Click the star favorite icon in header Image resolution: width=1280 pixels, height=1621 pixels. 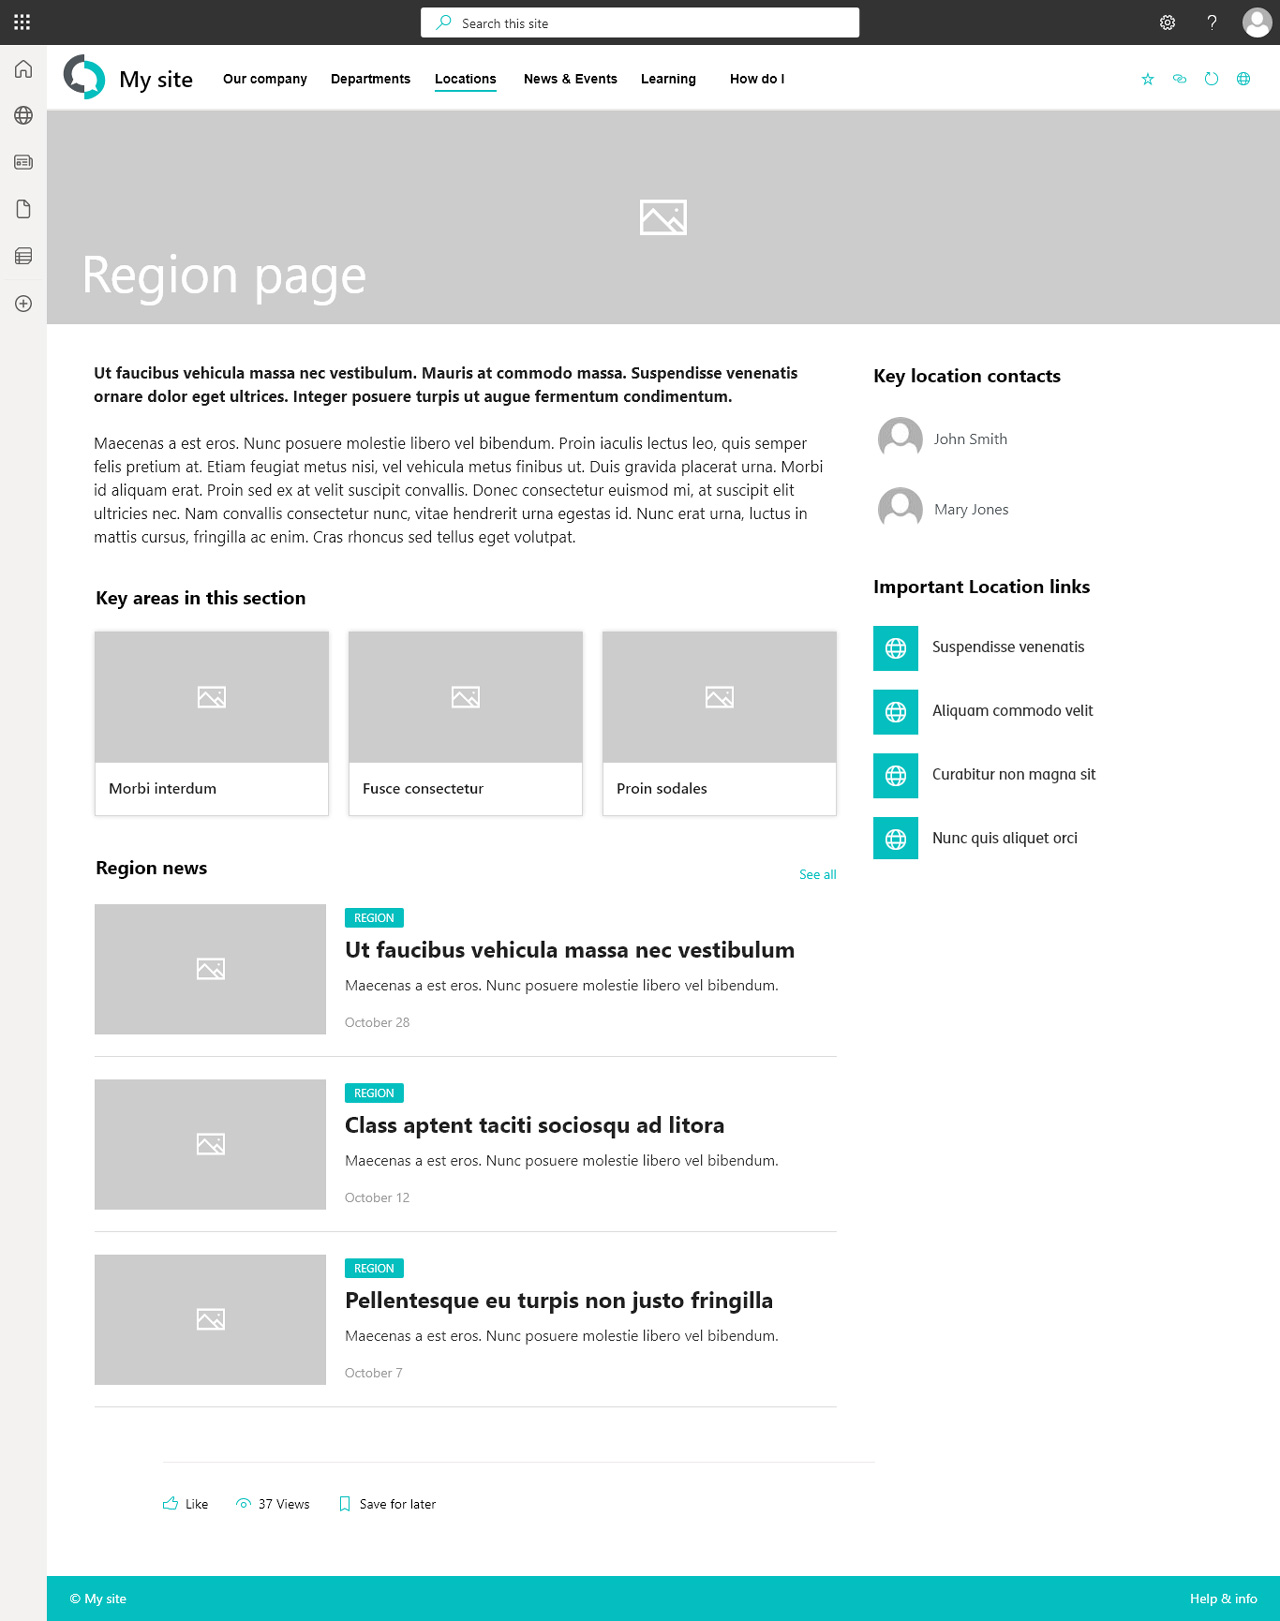pos(1147,79)
